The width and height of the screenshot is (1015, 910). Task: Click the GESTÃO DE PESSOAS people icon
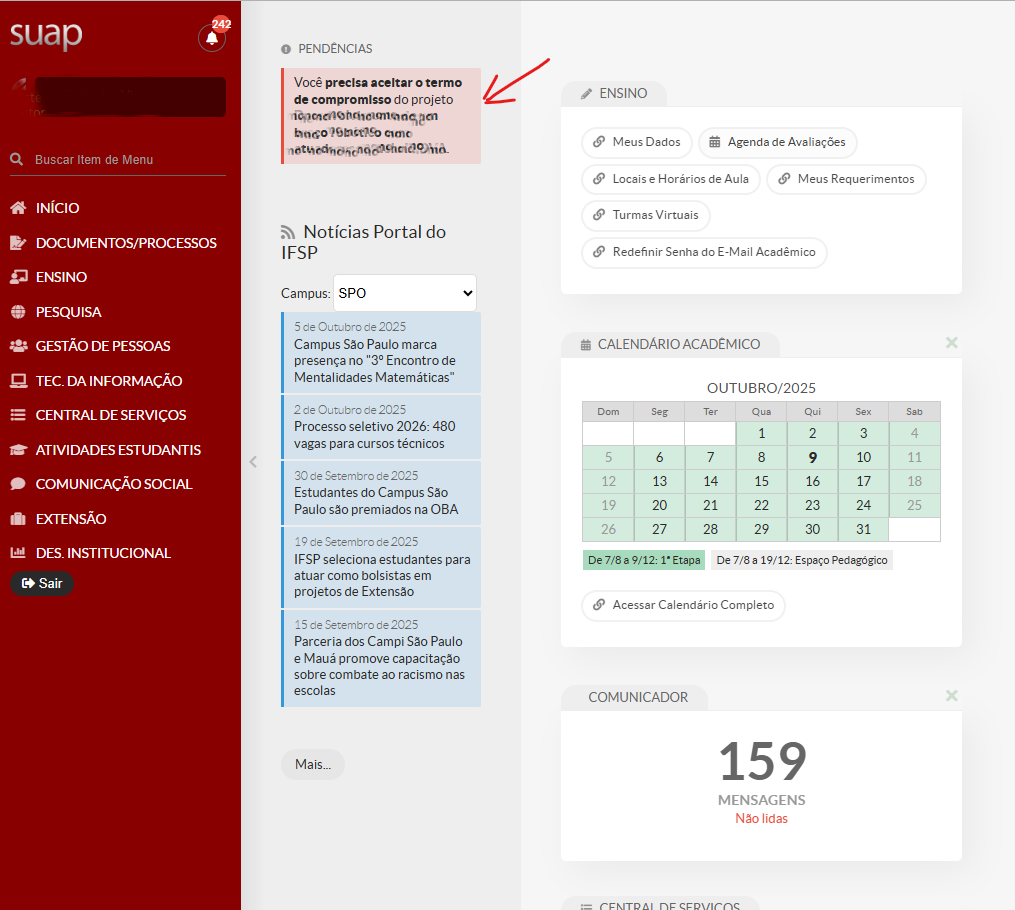point(18,346)
